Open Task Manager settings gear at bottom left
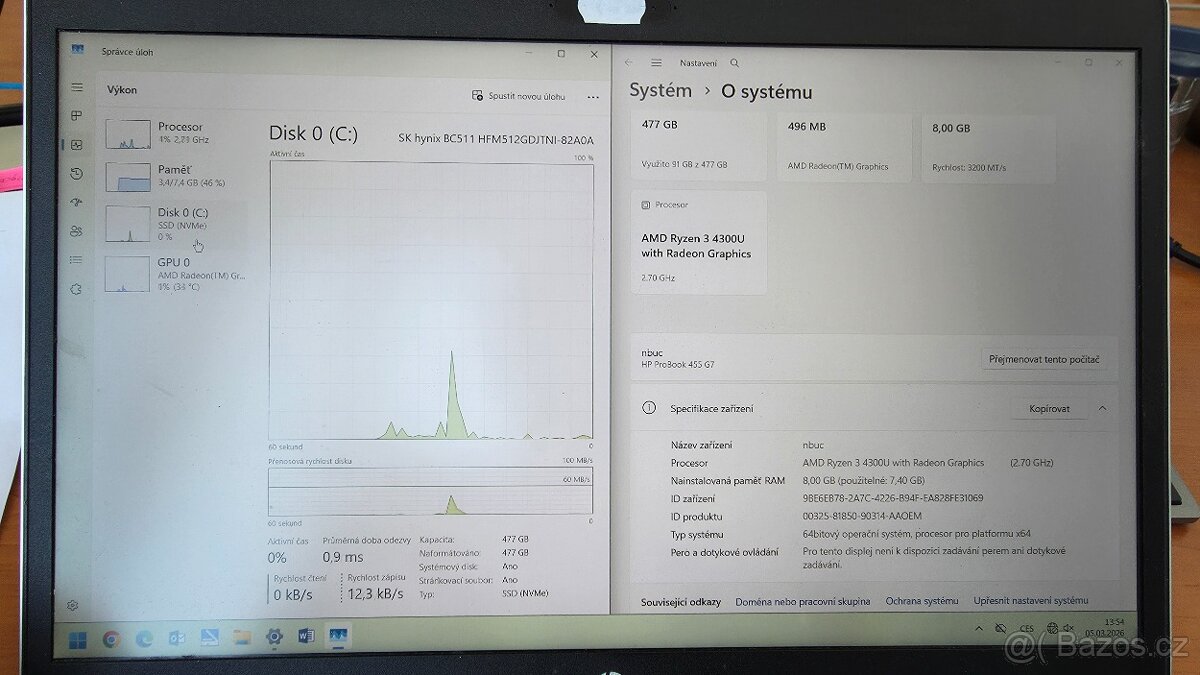Viewport: 1200px width, 675px height. pyautogui.click(x=73, y=605)
